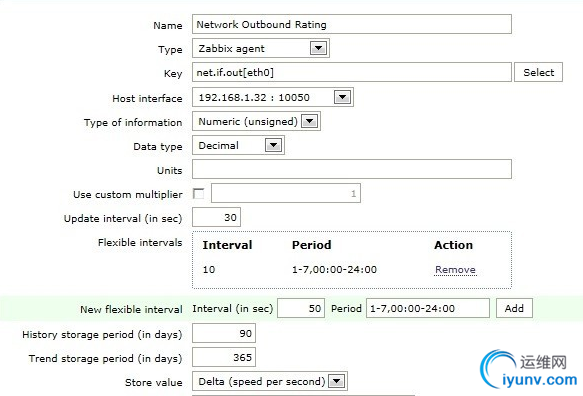Open the Type dropdown showing Zabbix agent

coord(261,48)
